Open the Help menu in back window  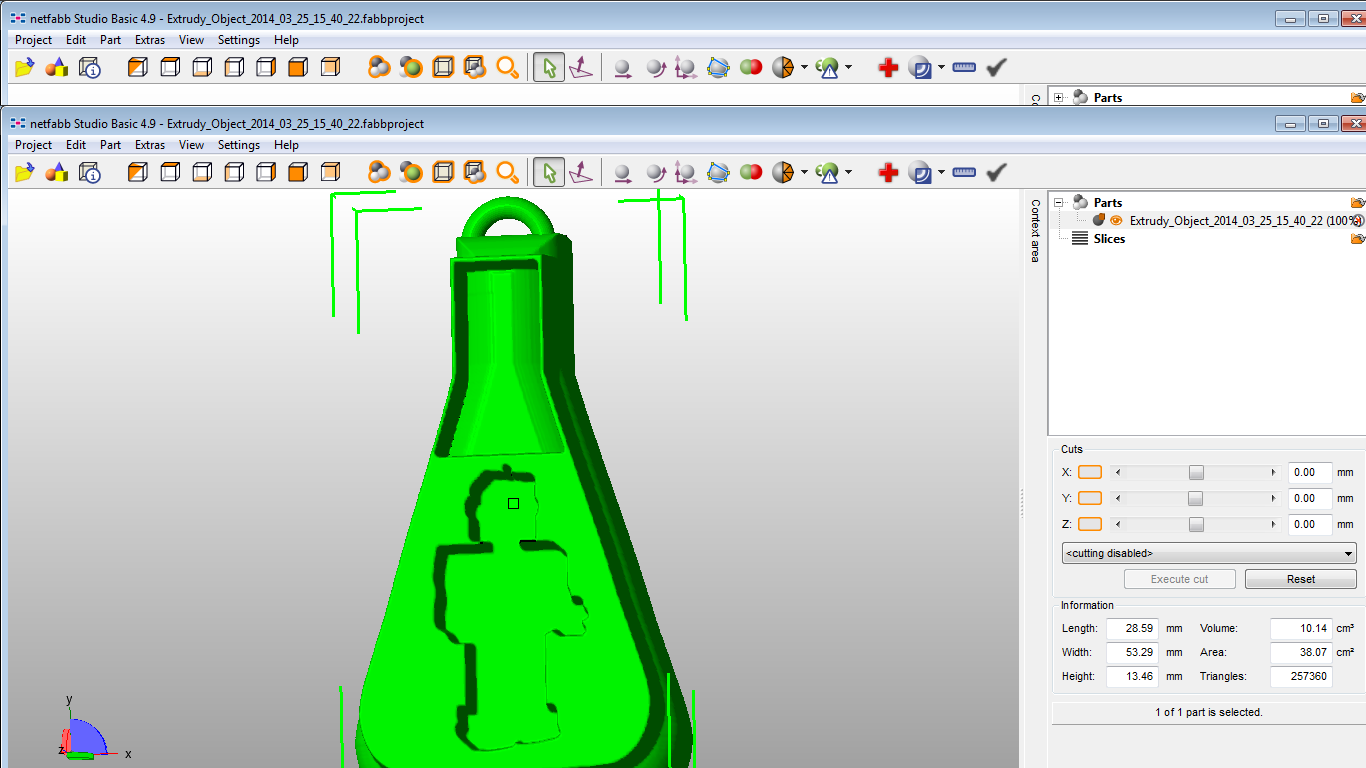pyautogui.click(x=286, y=40)
